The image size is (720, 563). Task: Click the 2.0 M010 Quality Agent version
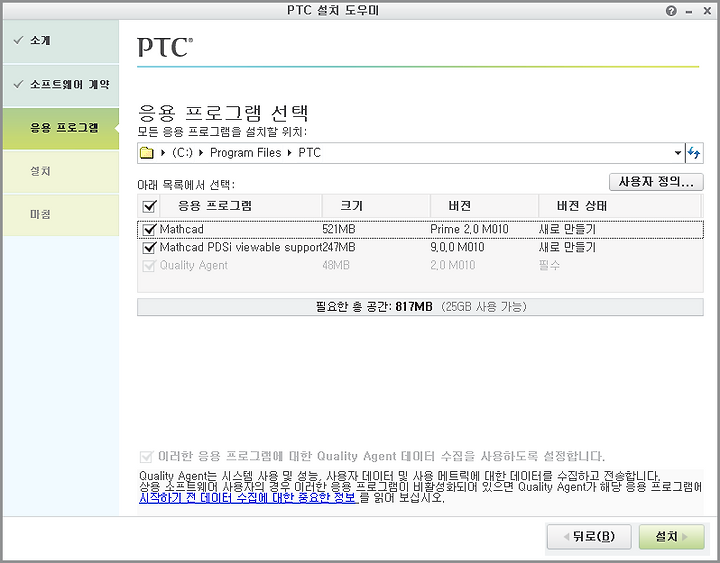tap(453, 265)
